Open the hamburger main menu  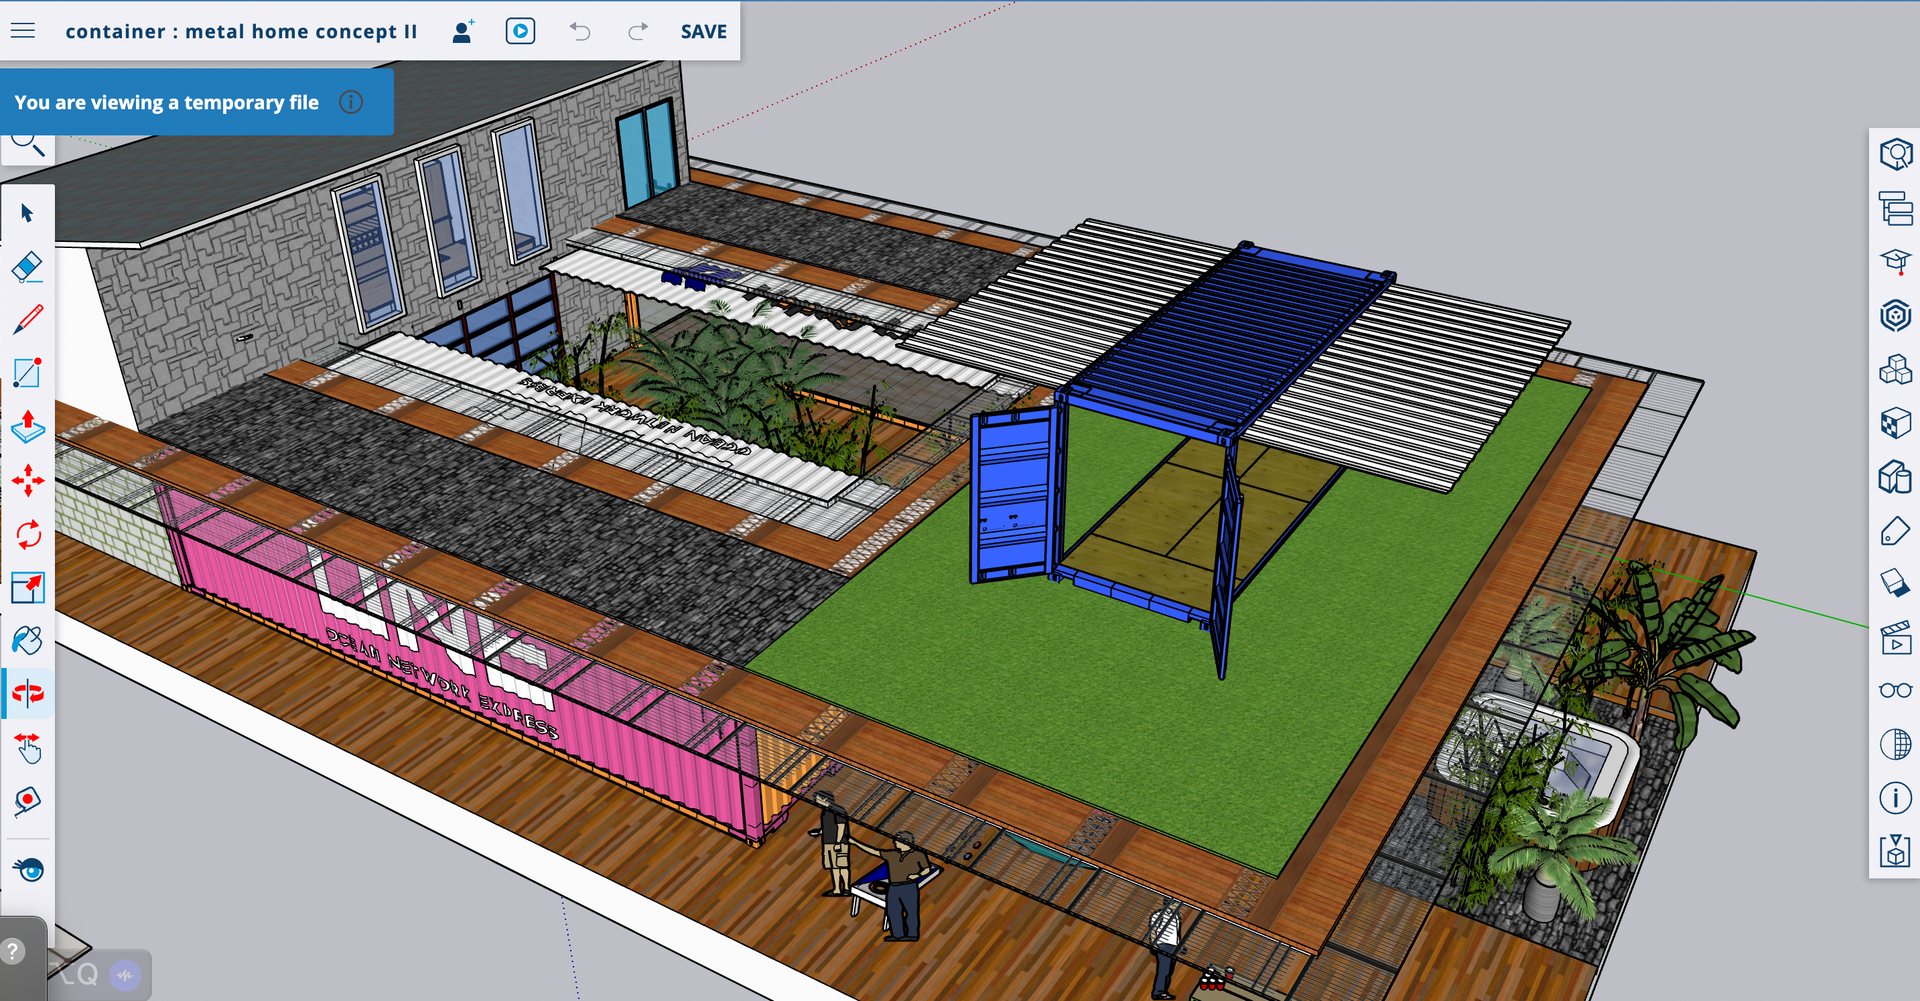(23, 31)
